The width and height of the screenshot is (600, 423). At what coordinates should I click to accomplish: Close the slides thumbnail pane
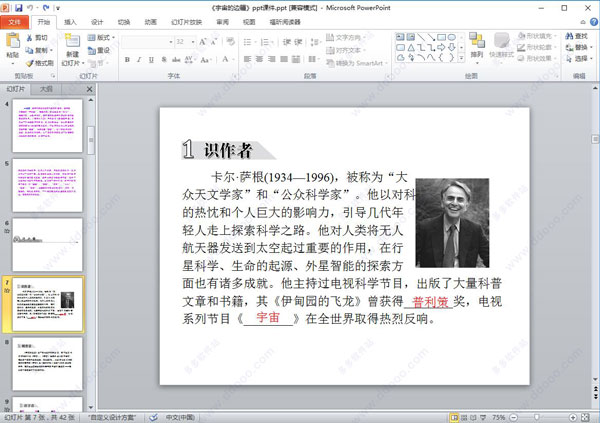[90, 89]
